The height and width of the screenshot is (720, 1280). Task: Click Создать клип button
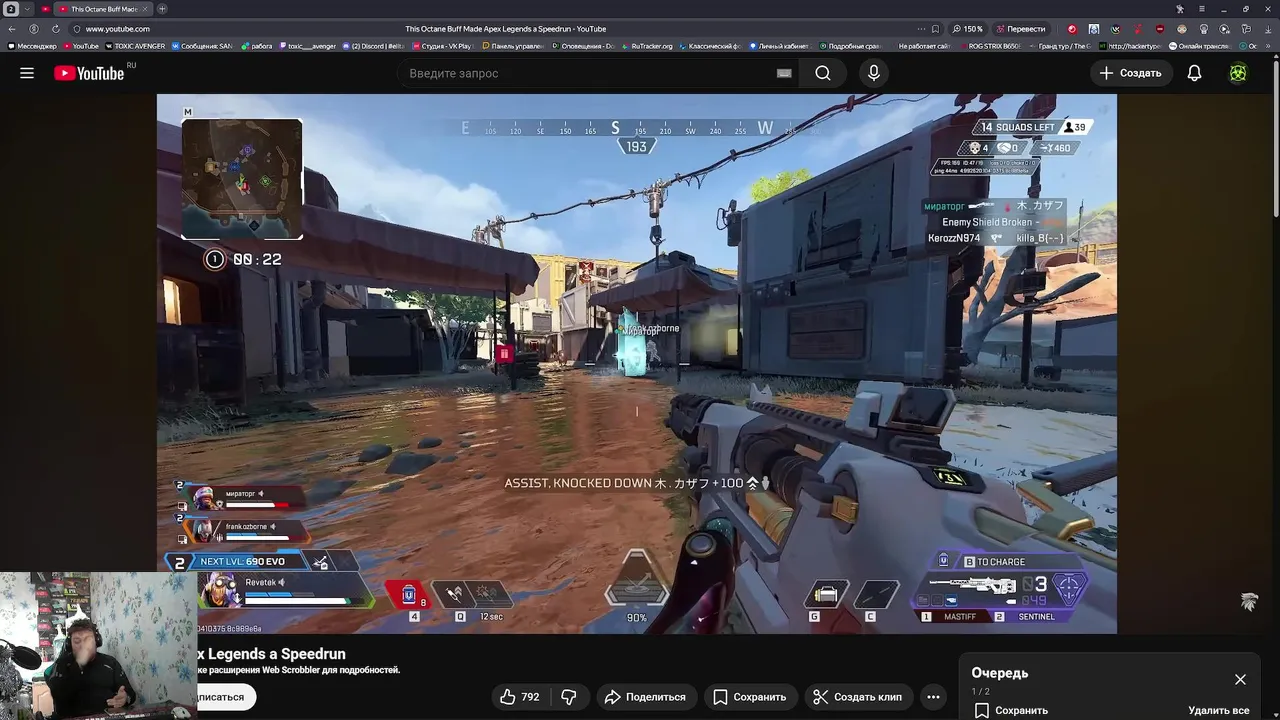pos(857,697)
